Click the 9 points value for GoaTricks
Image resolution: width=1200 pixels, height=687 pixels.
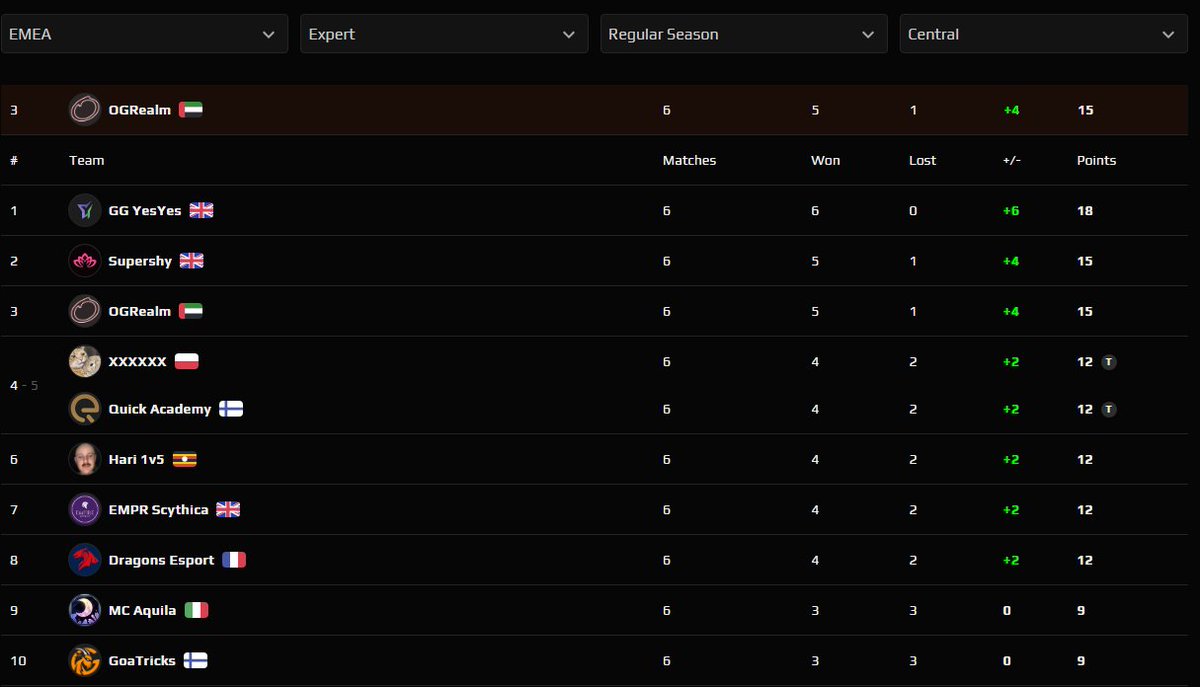(x=1081, y=660)
